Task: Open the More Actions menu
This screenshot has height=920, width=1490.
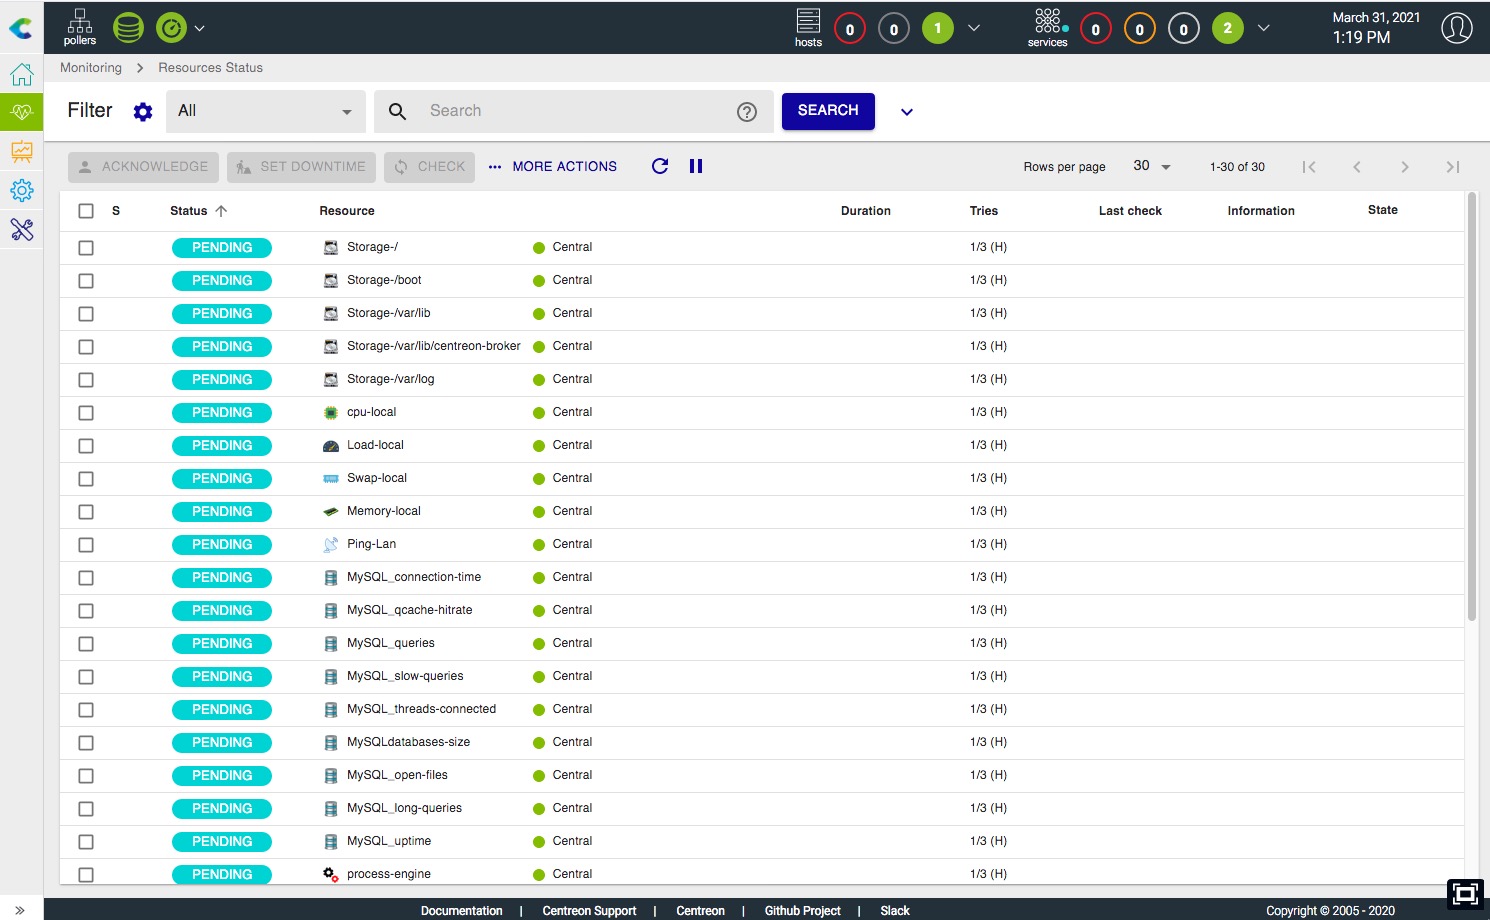Action: point(553,167)
